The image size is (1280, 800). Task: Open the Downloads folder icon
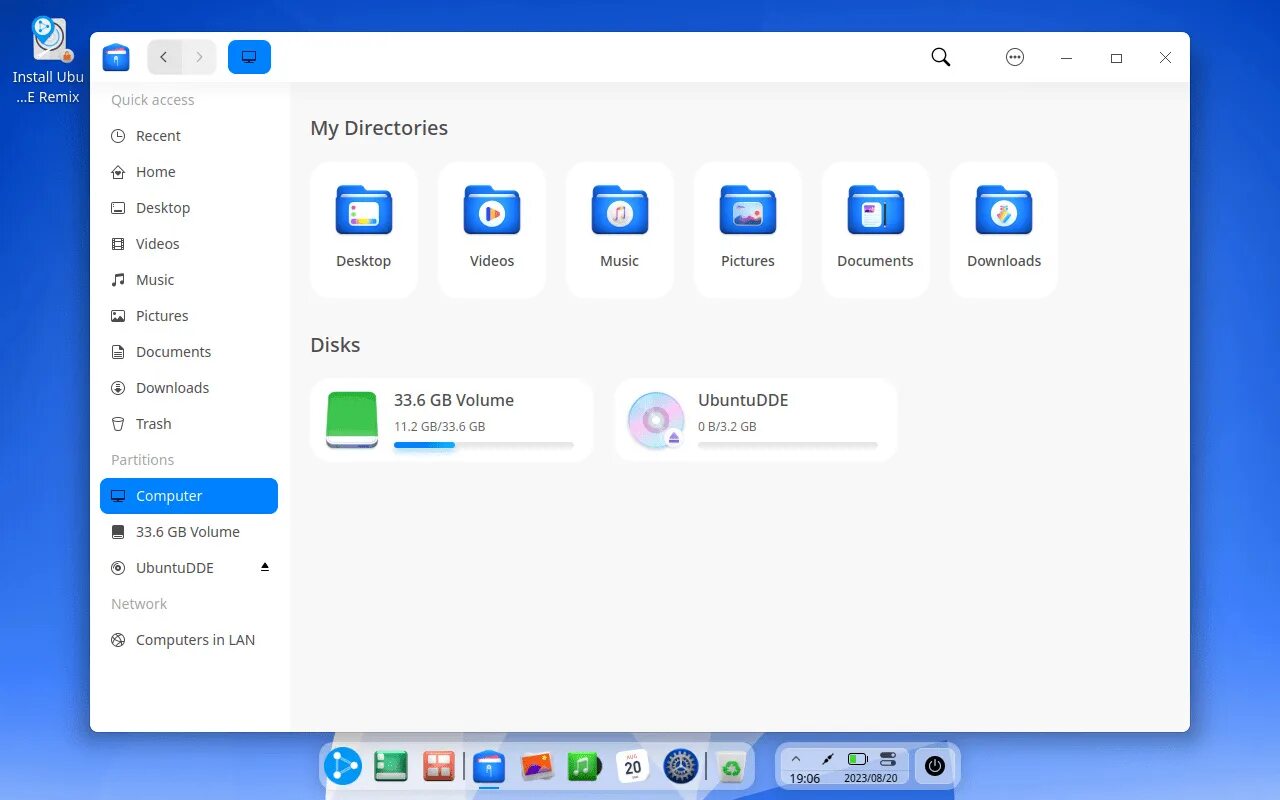pyautogui.click(x=1004, y=210)
